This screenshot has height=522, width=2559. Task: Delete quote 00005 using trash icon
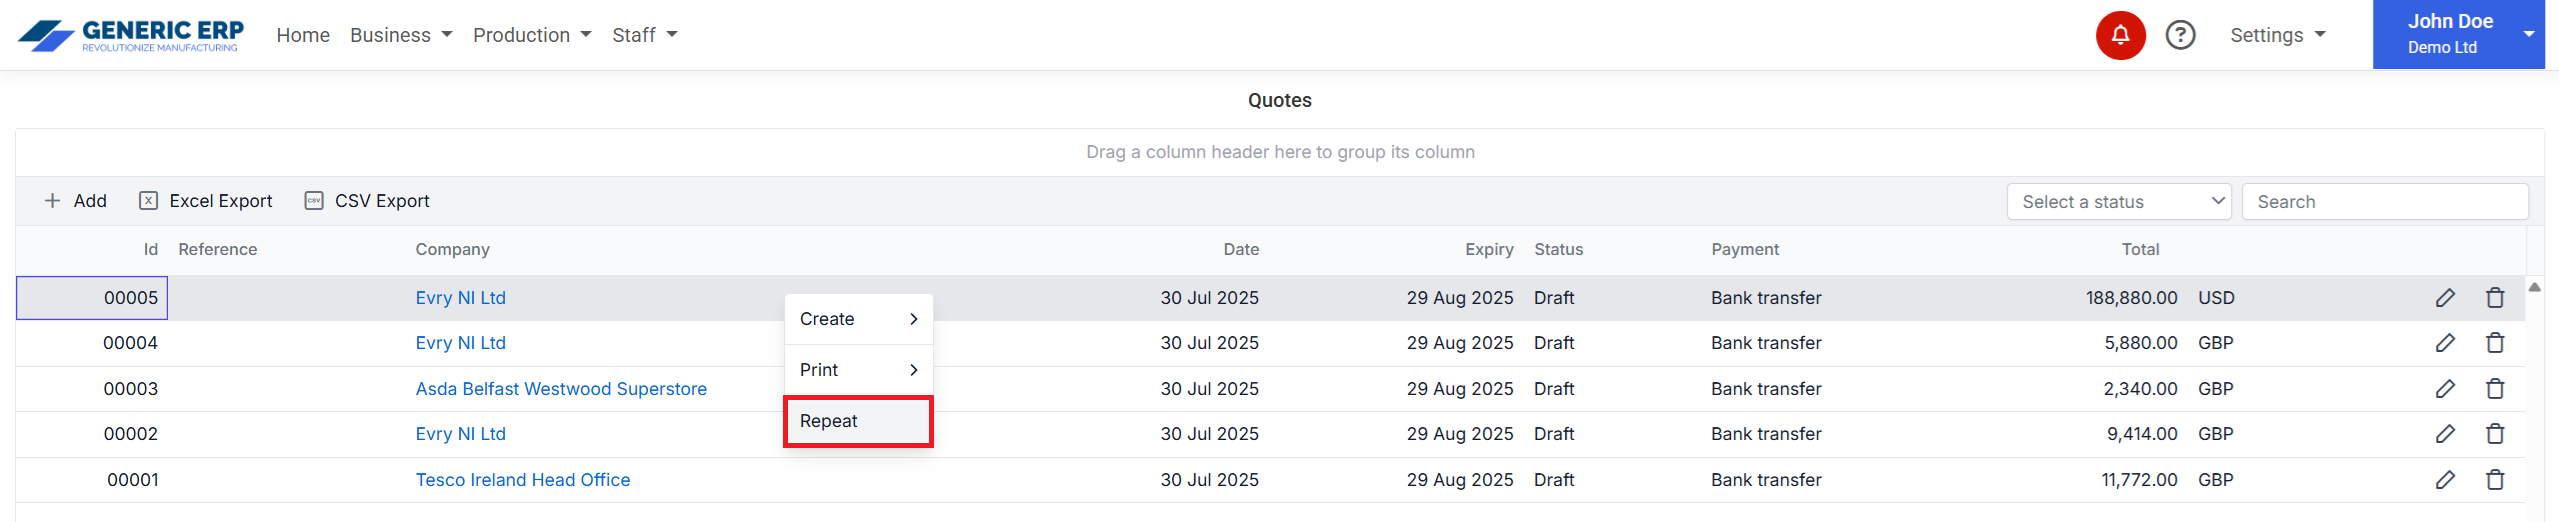coord(2494,298)
